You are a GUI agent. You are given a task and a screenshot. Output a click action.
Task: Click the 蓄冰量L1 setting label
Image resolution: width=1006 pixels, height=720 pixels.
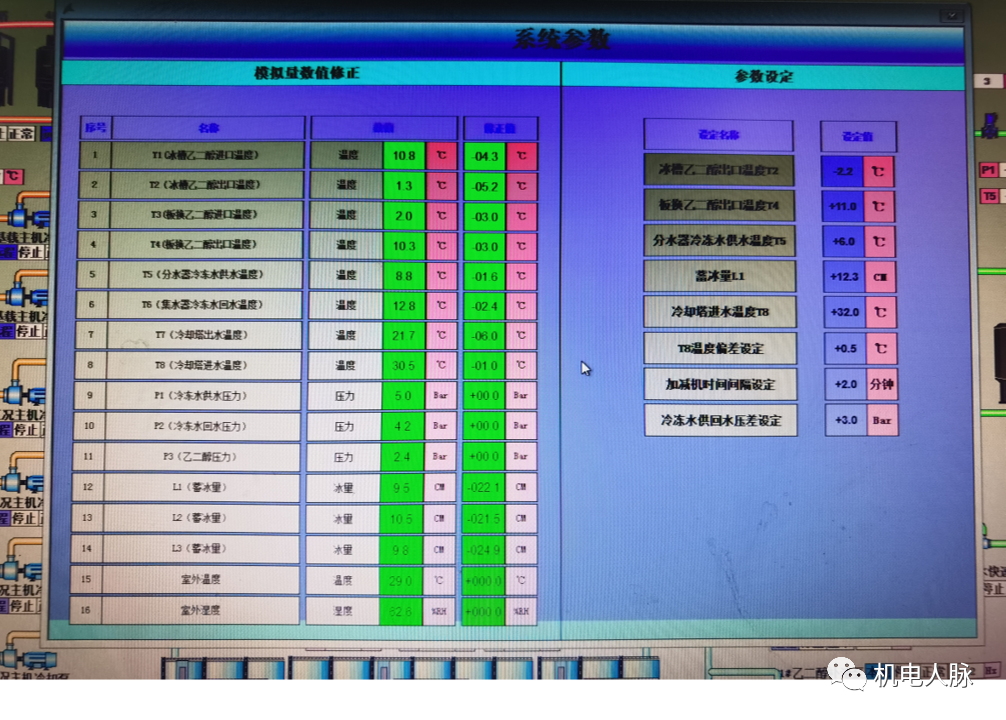coord(720,277)
